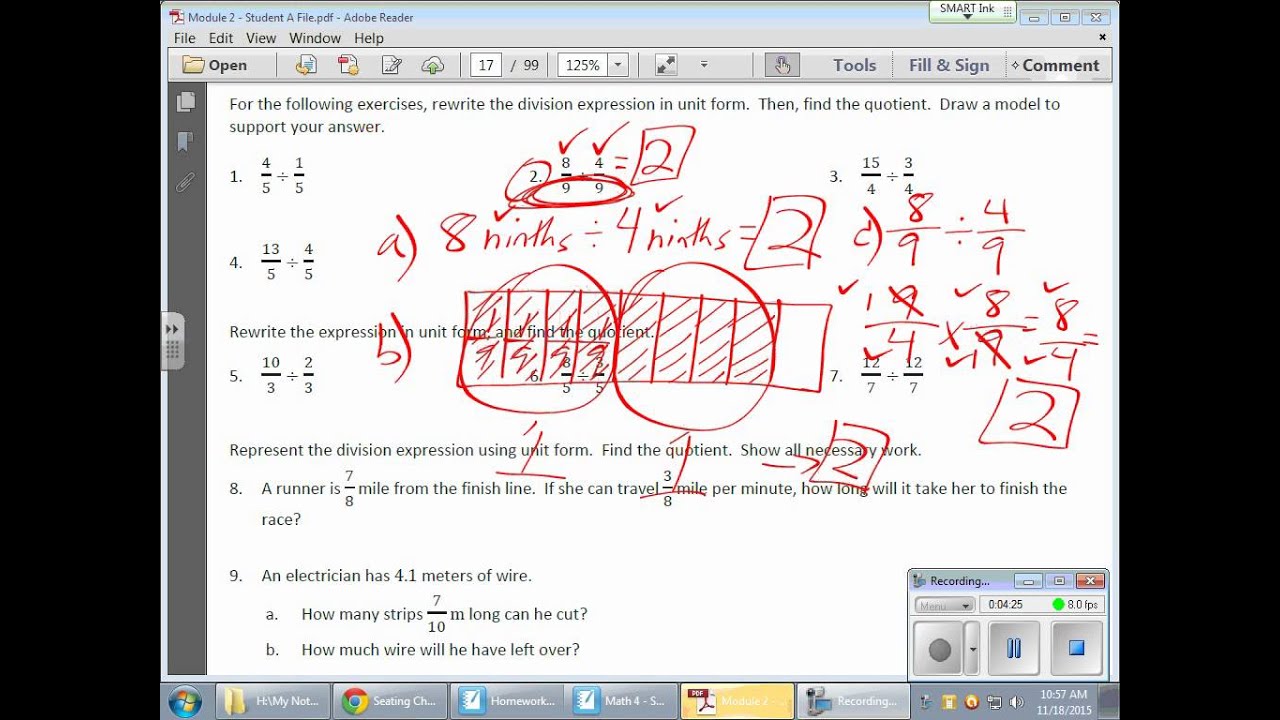The image size is (1280, 720).
Task: Switch to the Chrome Seating Chart window
Action: [390, 701]
